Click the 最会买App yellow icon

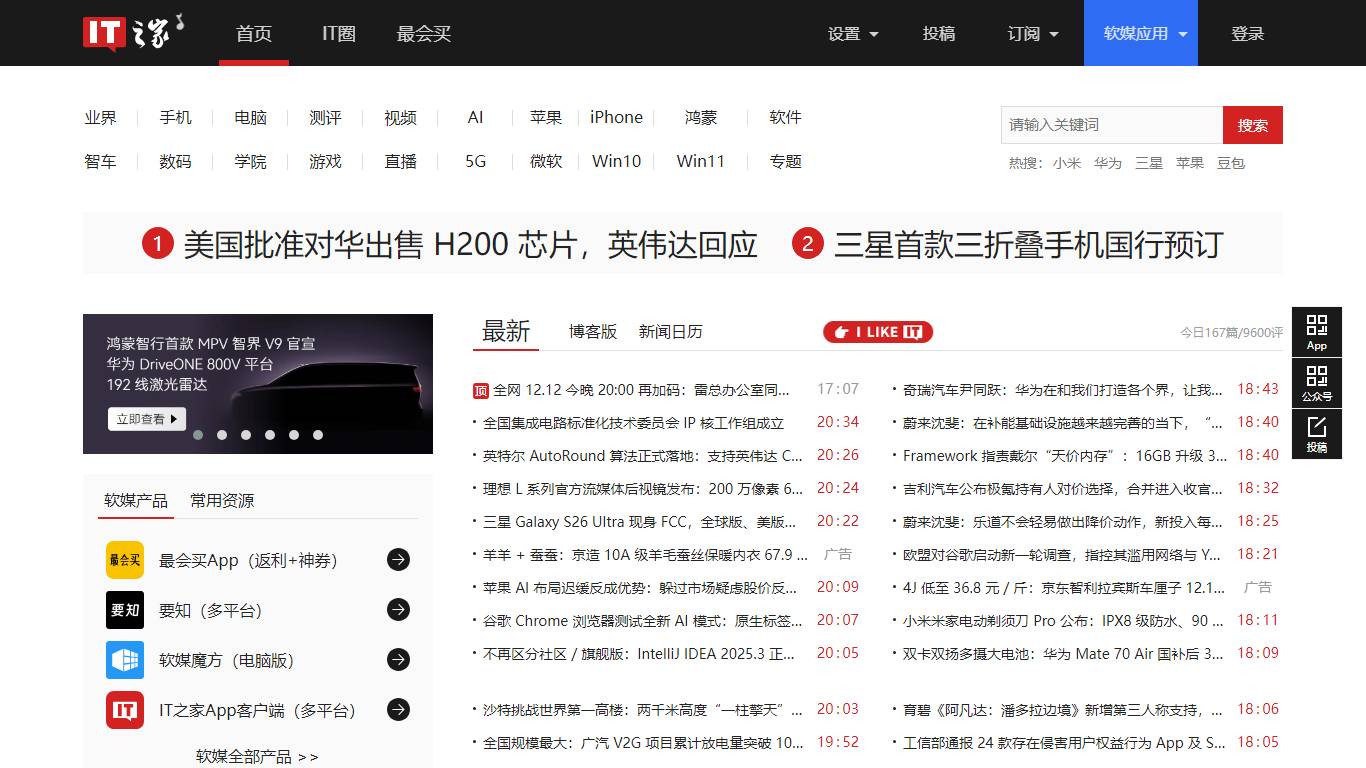click(125, 560)
